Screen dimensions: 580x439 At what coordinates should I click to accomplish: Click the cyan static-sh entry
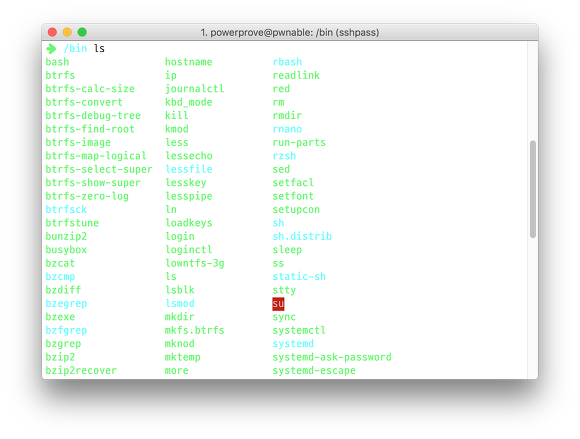pyautogui.click(x=299, y=277)
